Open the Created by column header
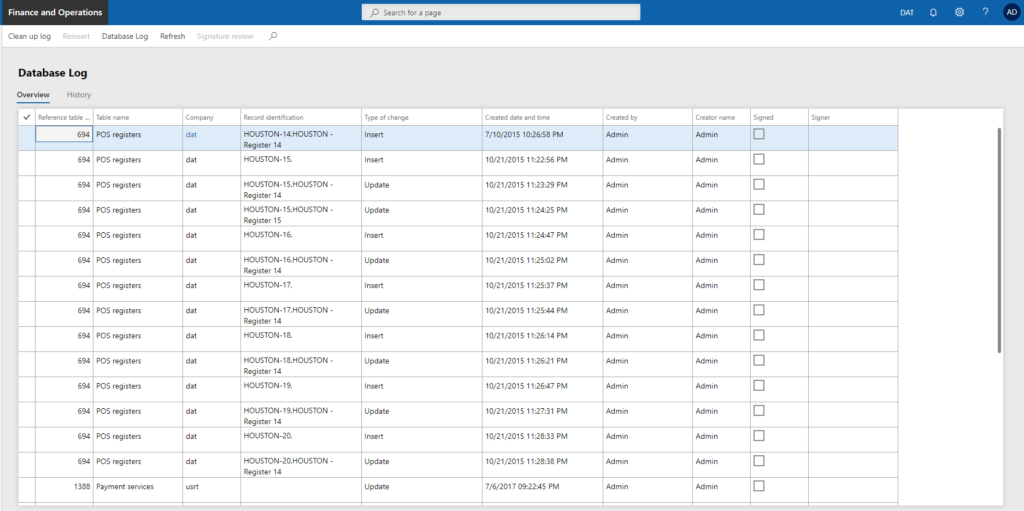This screenshot has width=1024, height=511. 648,118
